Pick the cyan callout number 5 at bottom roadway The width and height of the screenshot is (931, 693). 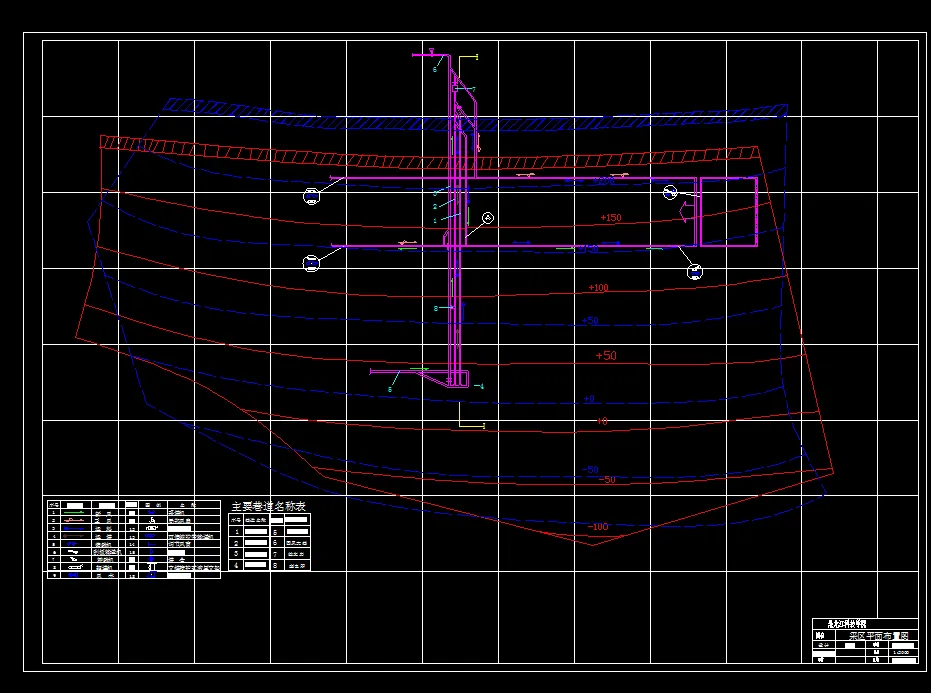click(390, 390)
